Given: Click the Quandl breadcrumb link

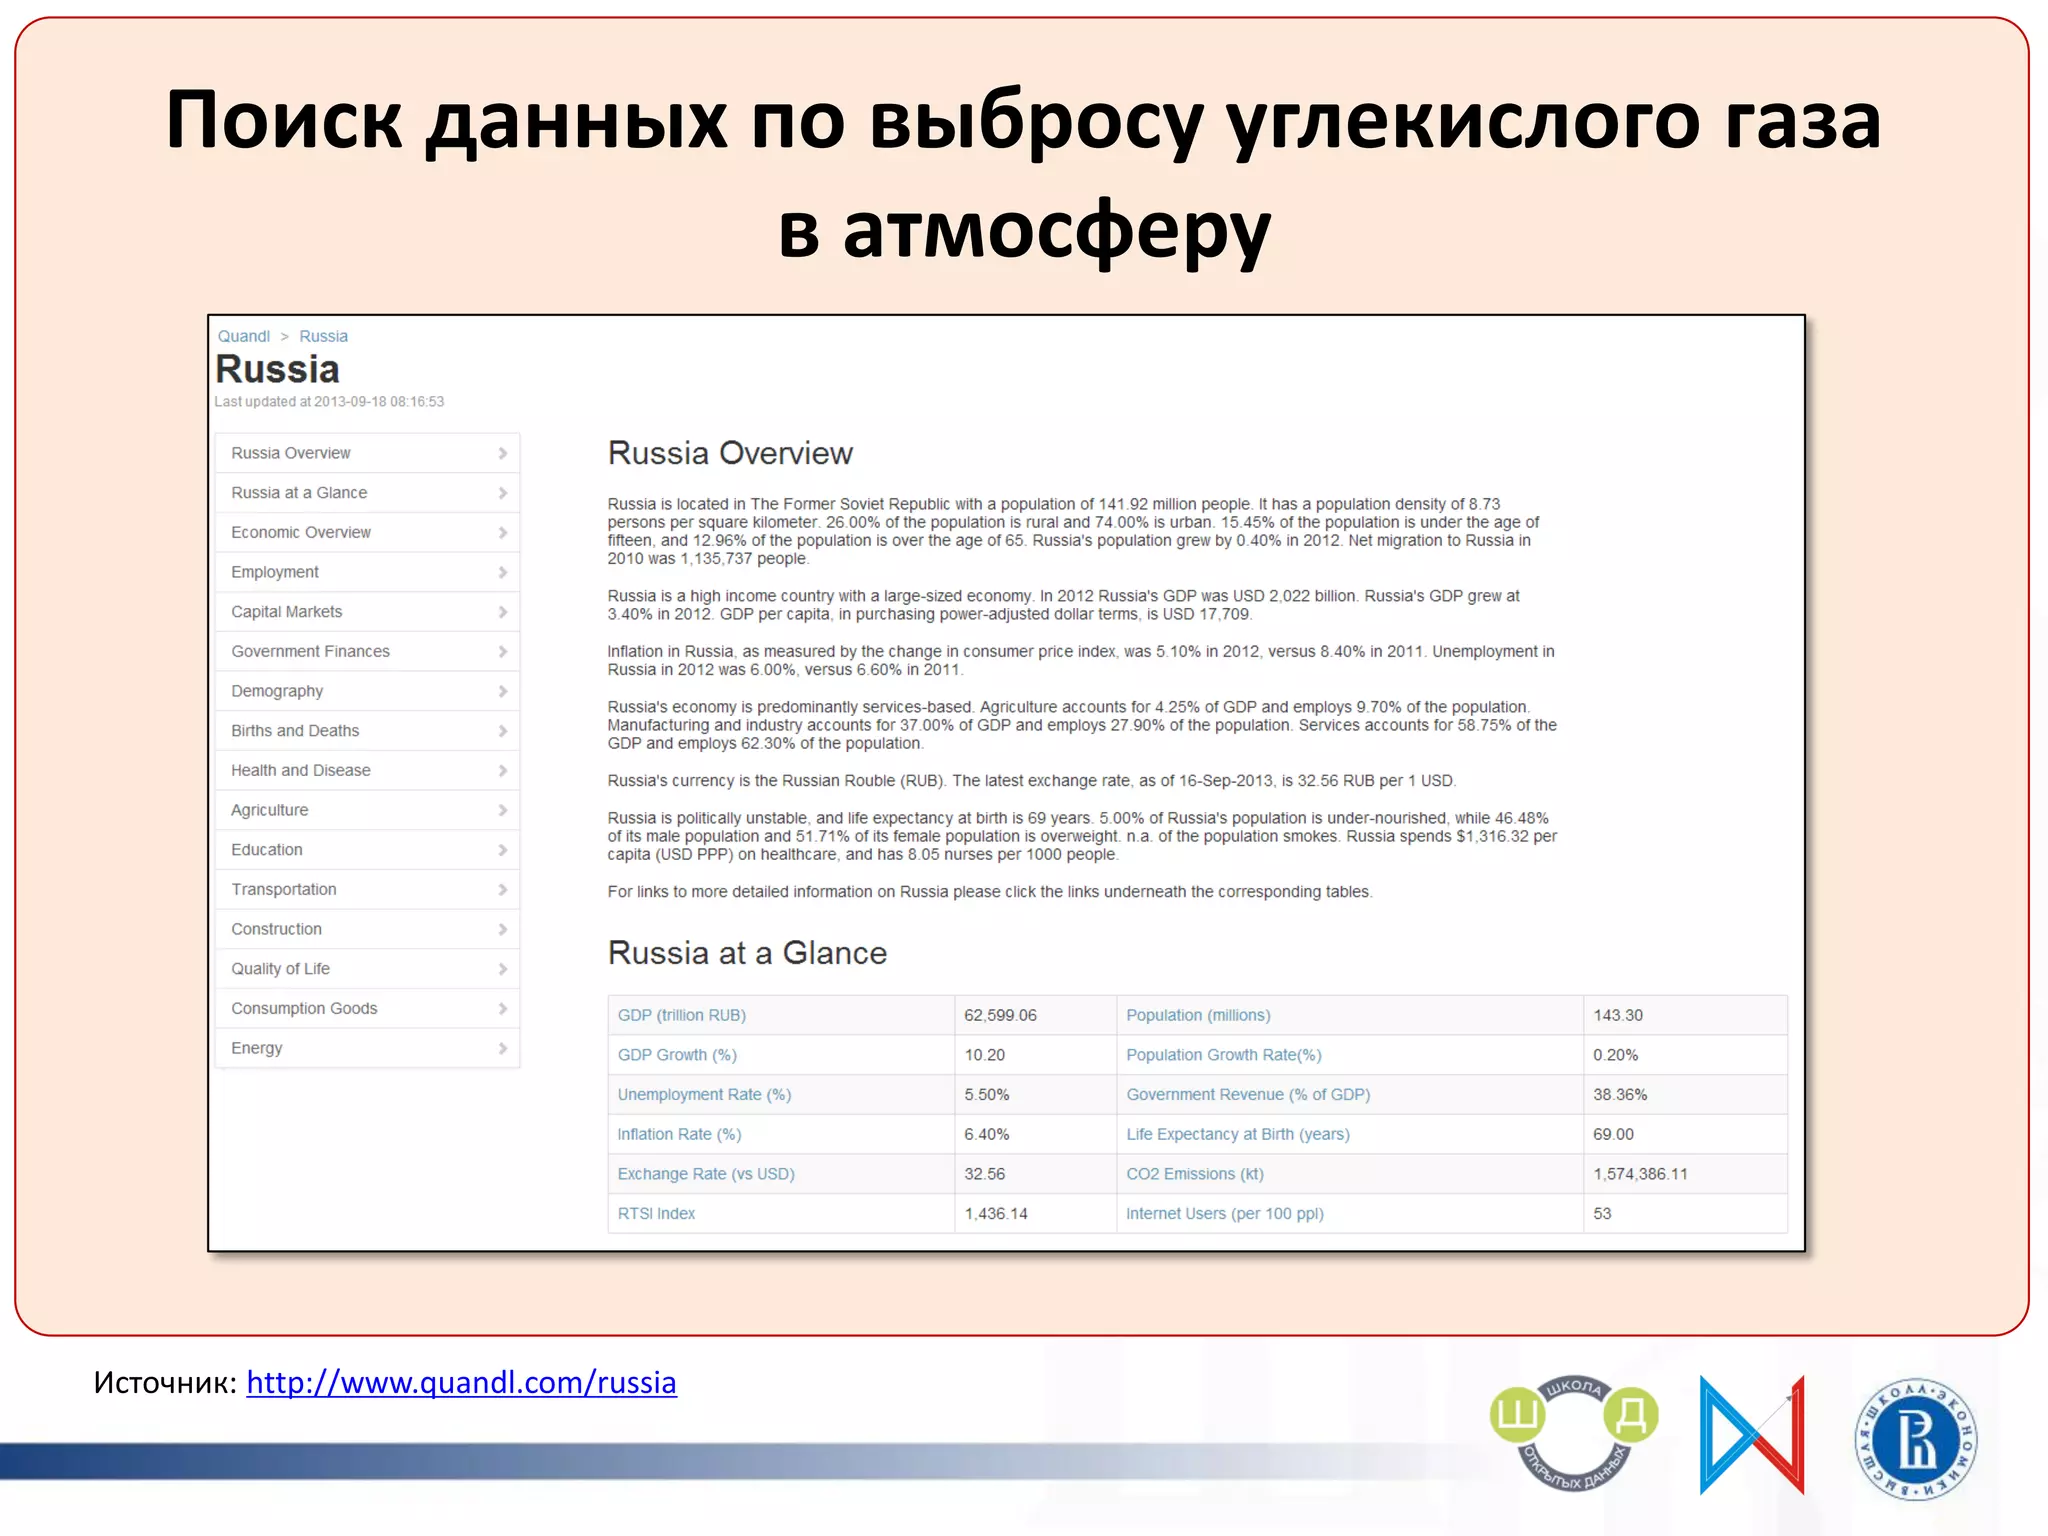Looking at the screenshot, I should click(x=244, y=336).
